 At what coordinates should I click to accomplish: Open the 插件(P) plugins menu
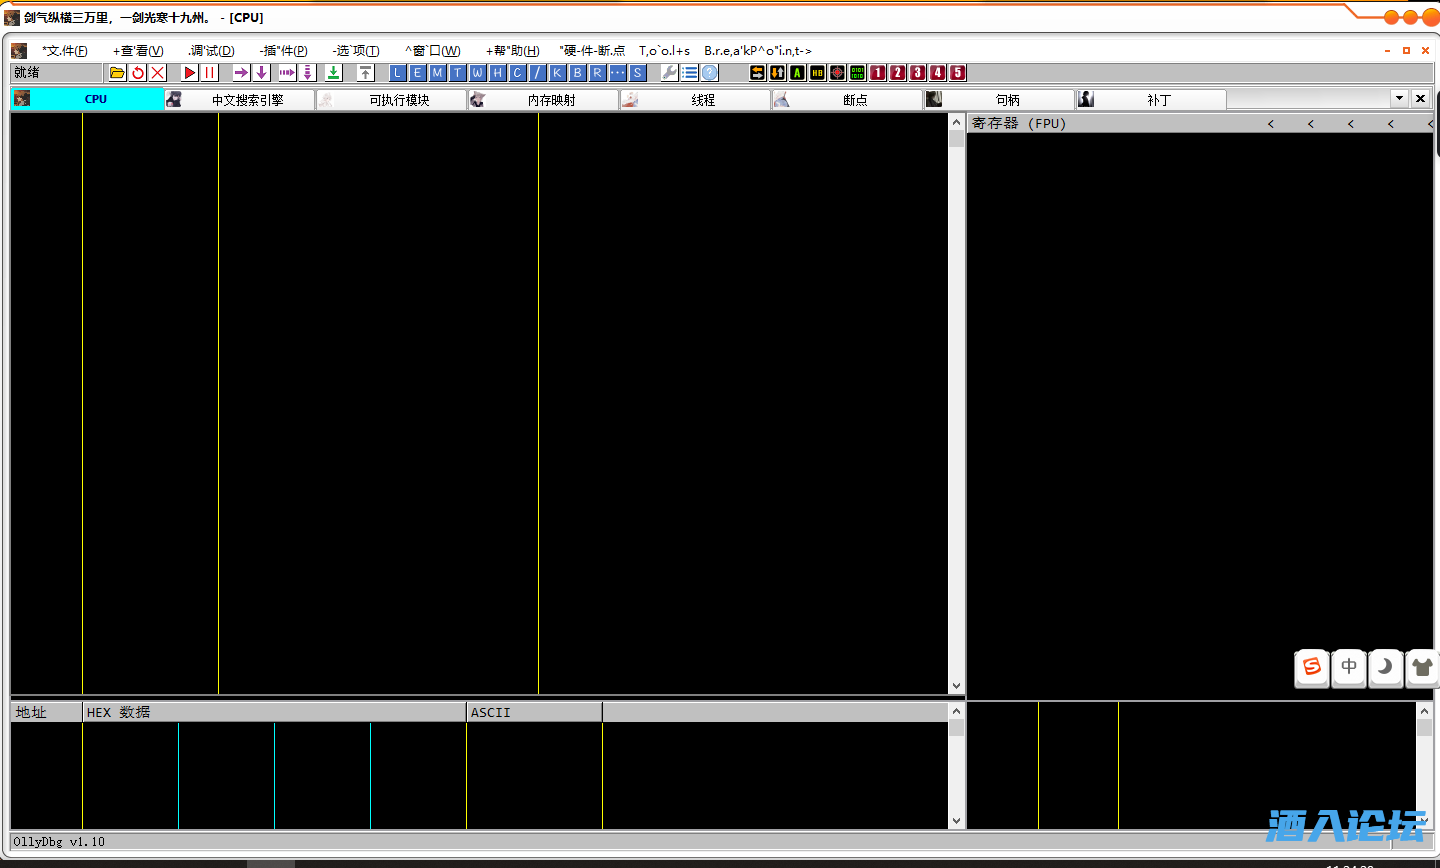coord(284,51)
